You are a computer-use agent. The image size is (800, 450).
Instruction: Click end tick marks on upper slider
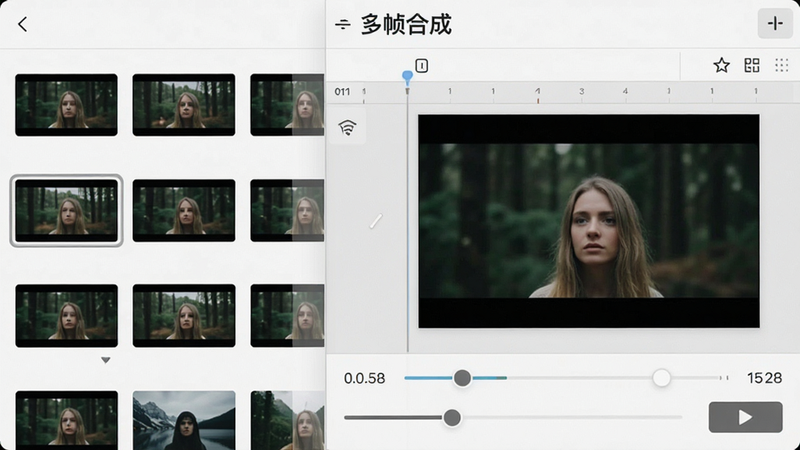pos(724,378)
